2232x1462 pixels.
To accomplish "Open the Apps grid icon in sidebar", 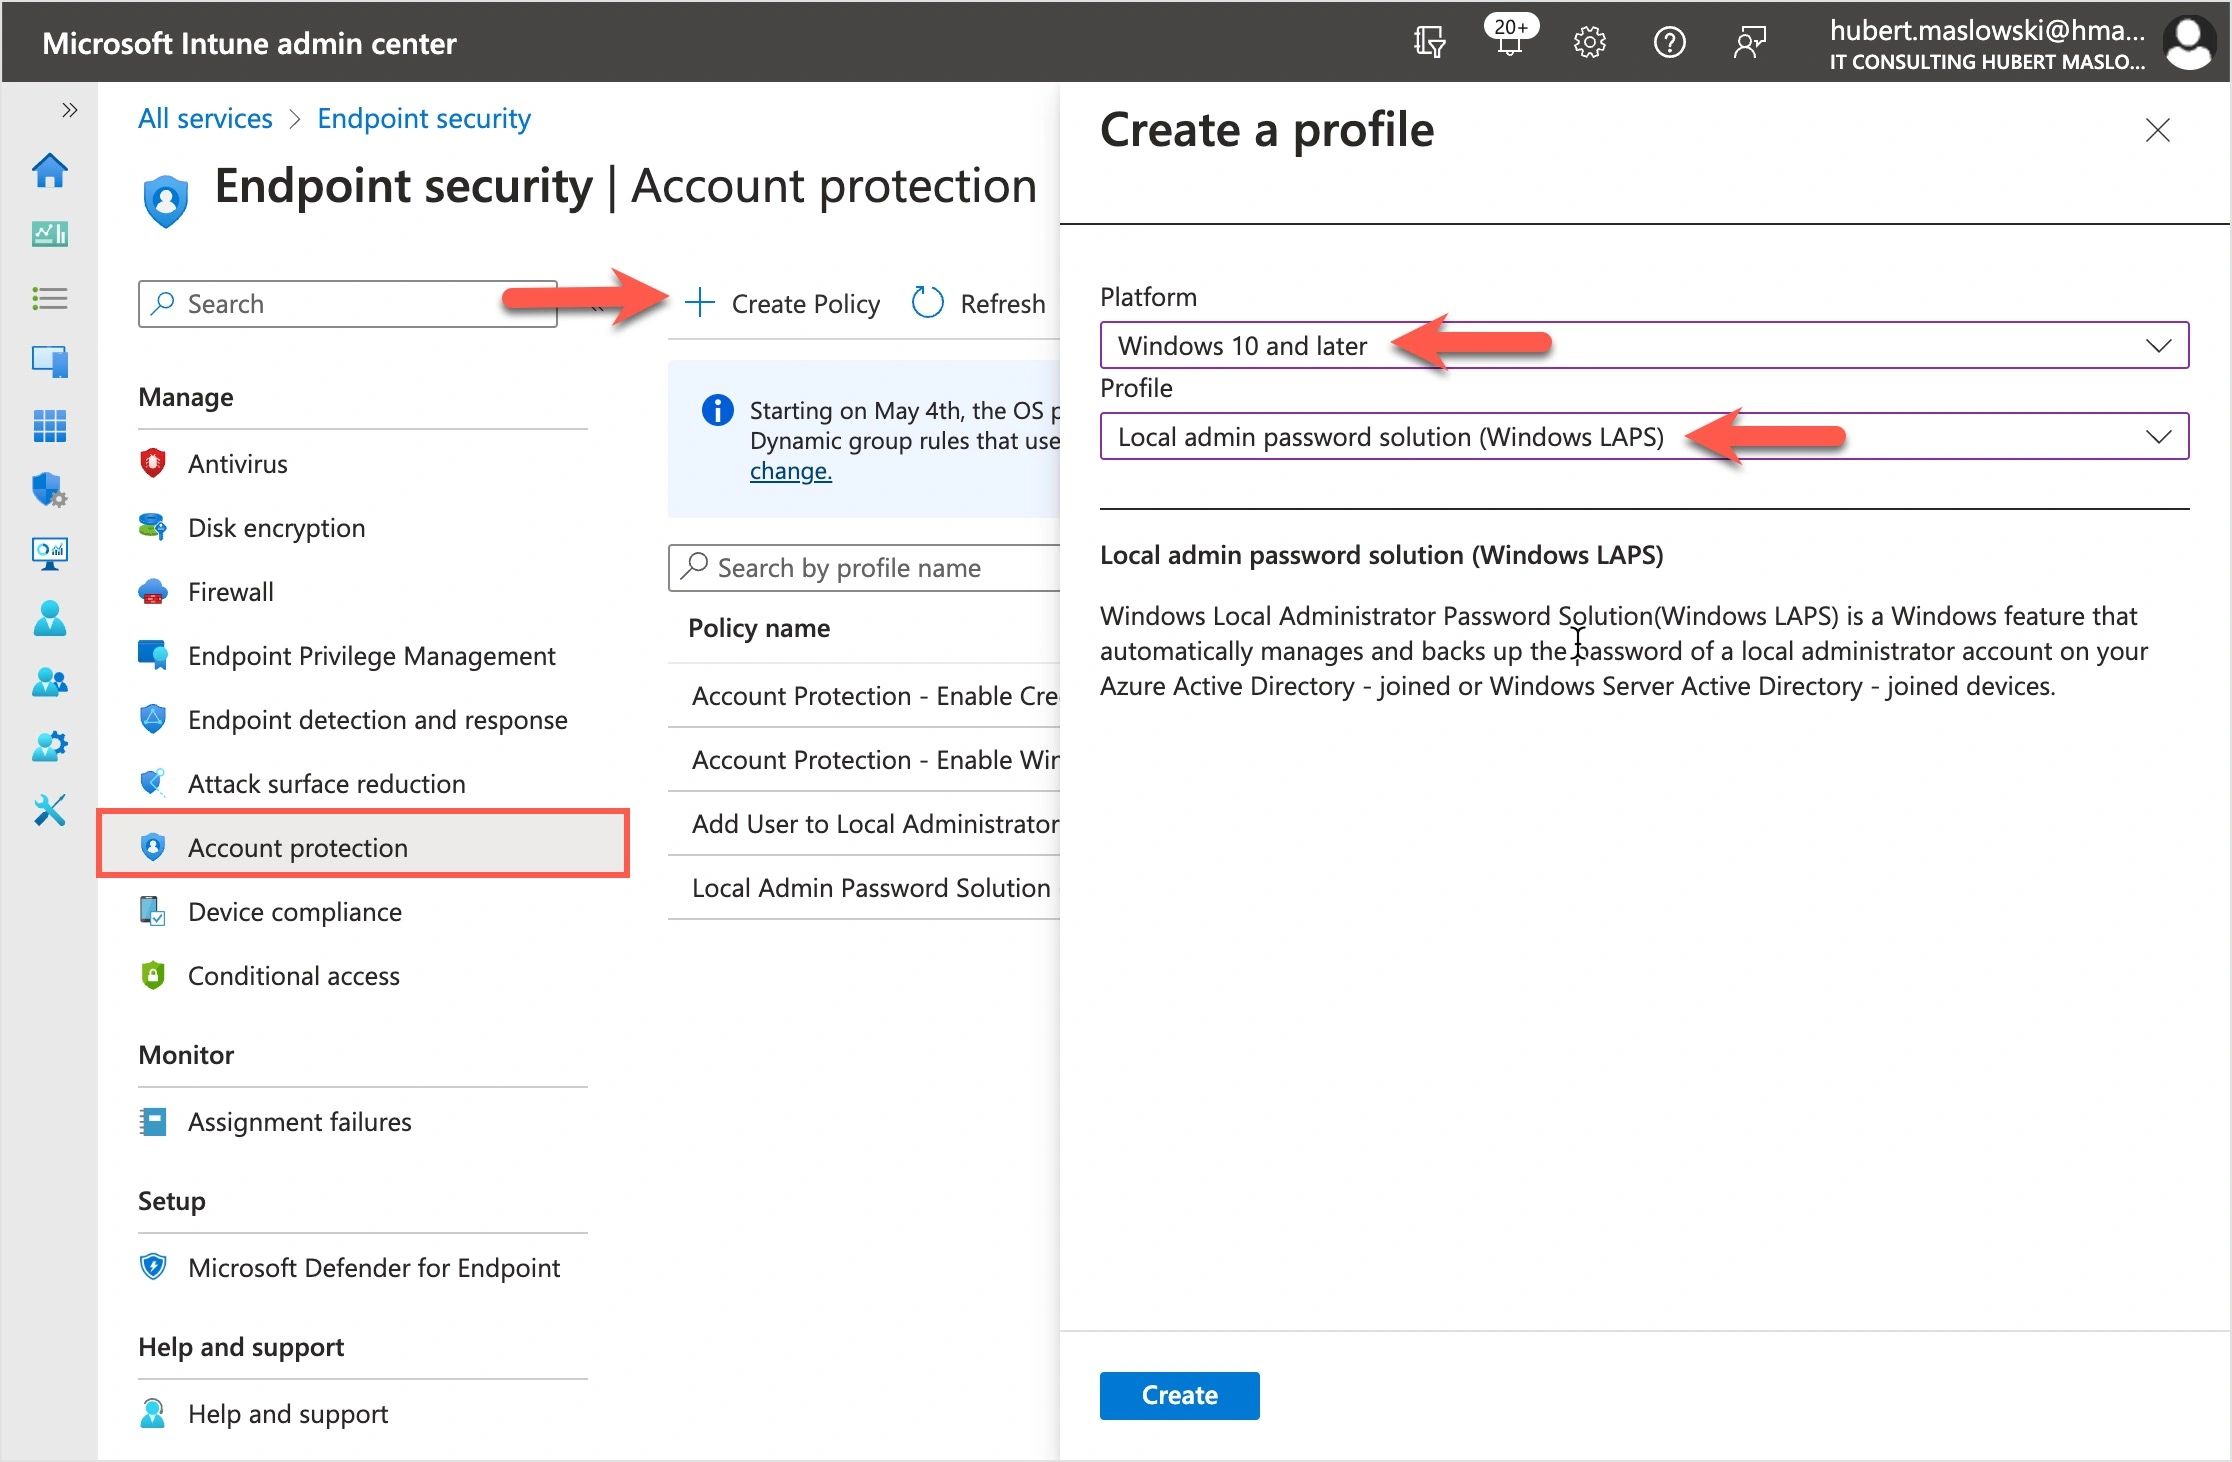I will pos(50,426).
